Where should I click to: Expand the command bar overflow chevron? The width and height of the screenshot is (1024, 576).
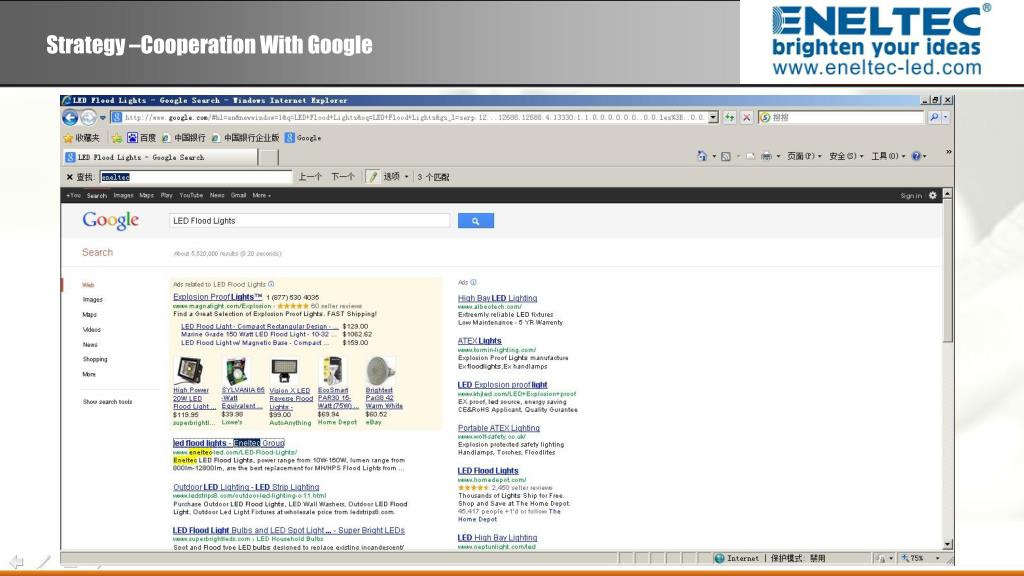[948, 152]
